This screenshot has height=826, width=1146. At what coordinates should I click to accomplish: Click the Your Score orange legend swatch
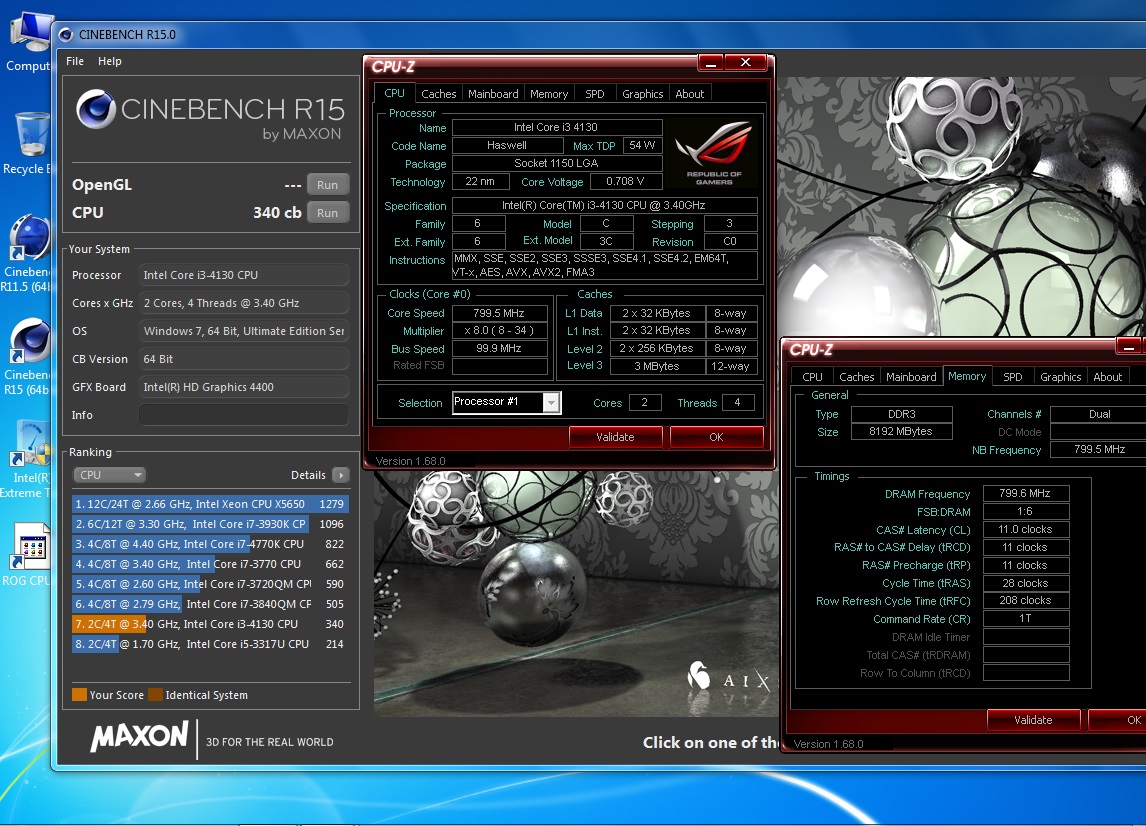tap(79, 694)
